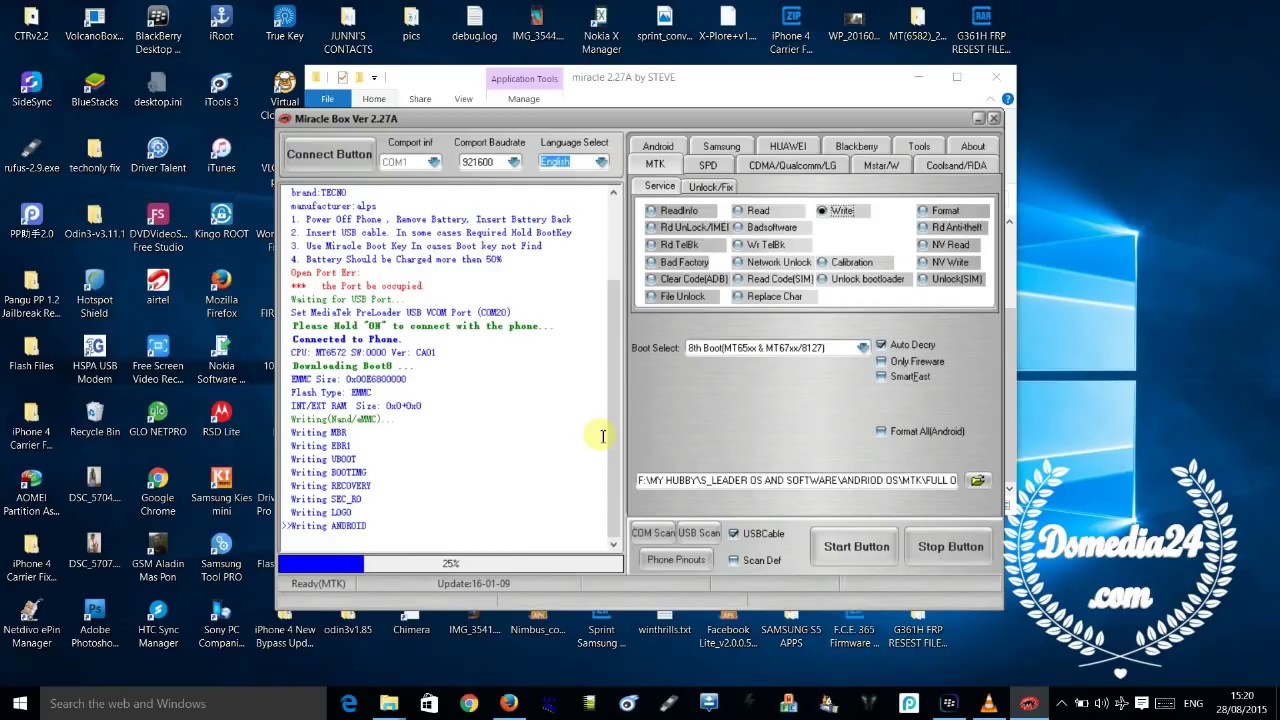Toggle the Scan Def checkbox
This screenshot has height=720, width=1280.
pyautogui.click(x=734, y=560)
